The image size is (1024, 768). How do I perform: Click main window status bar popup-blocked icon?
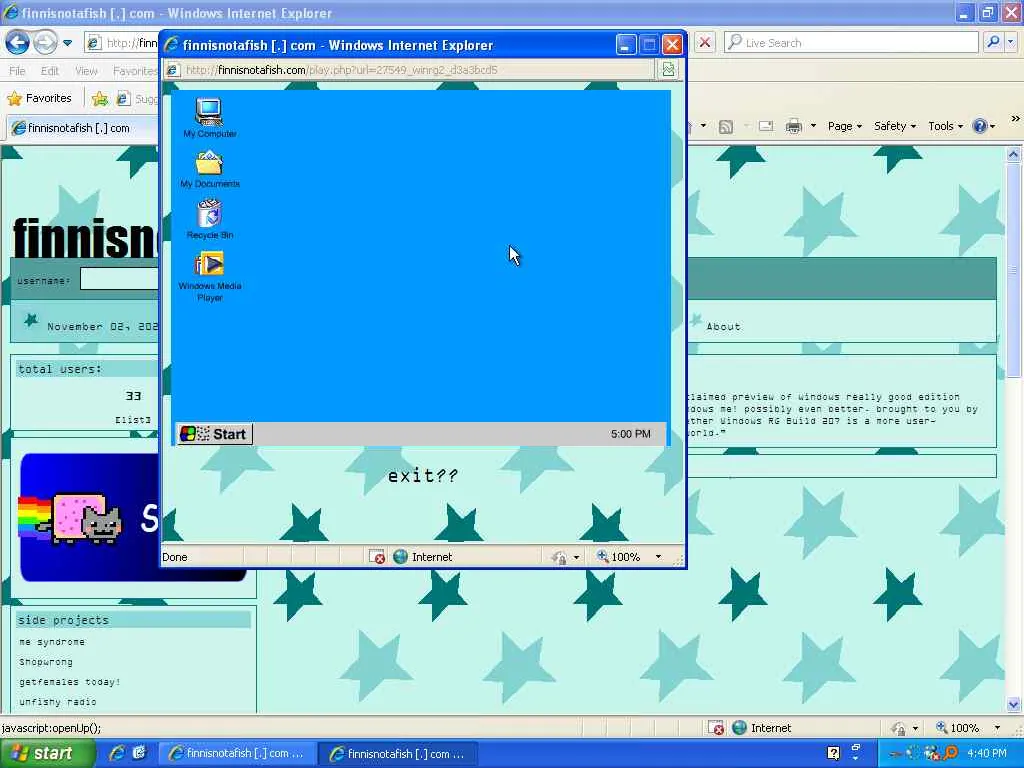tap(716, 728)
